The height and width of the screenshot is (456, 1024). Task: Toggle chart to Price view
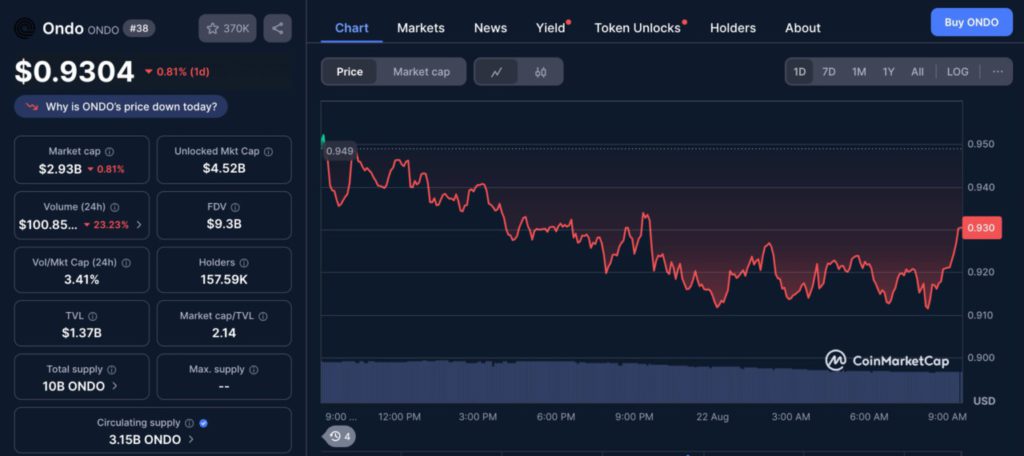point(350,72)
